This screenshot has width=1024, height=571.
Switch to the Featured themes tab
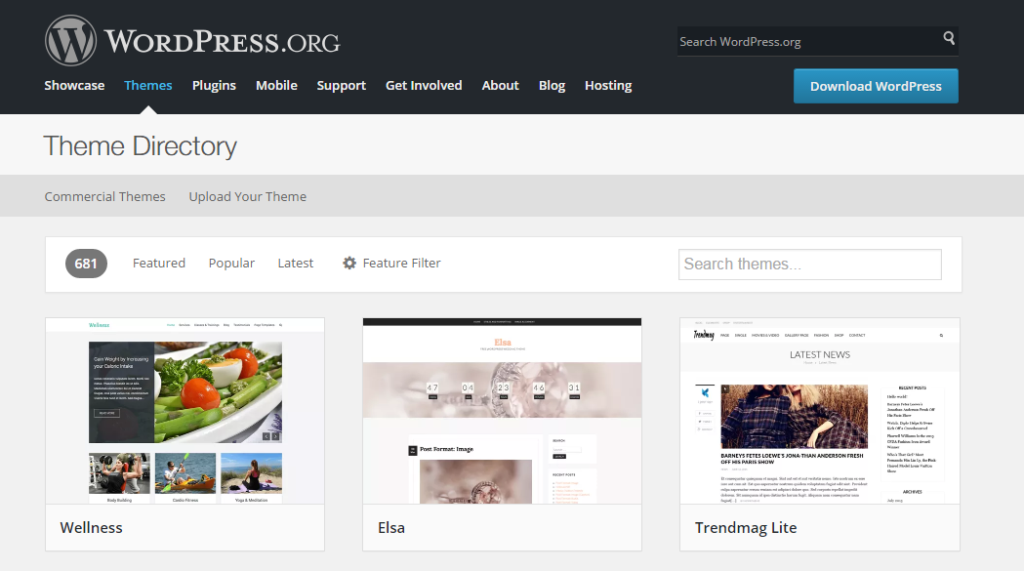coord(159,263)
